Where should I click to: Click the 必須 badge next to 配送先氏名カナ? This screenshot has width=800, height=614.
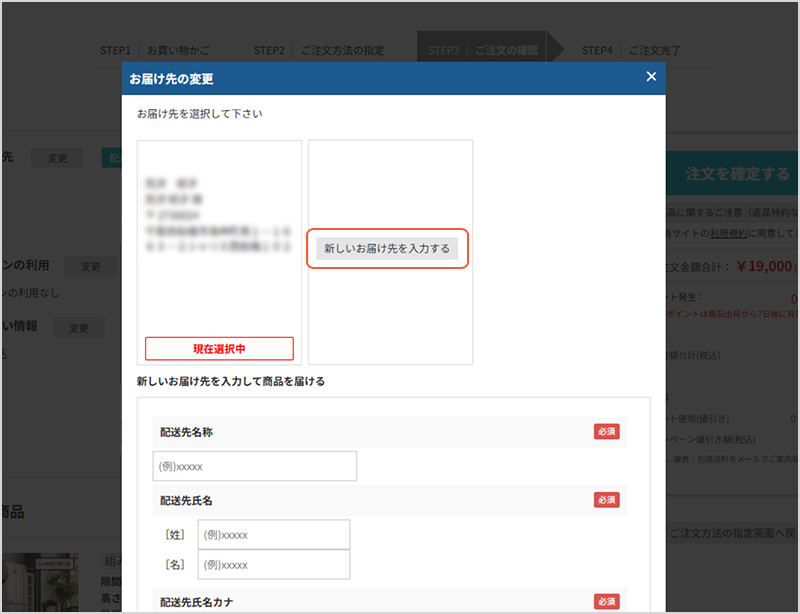606,601
